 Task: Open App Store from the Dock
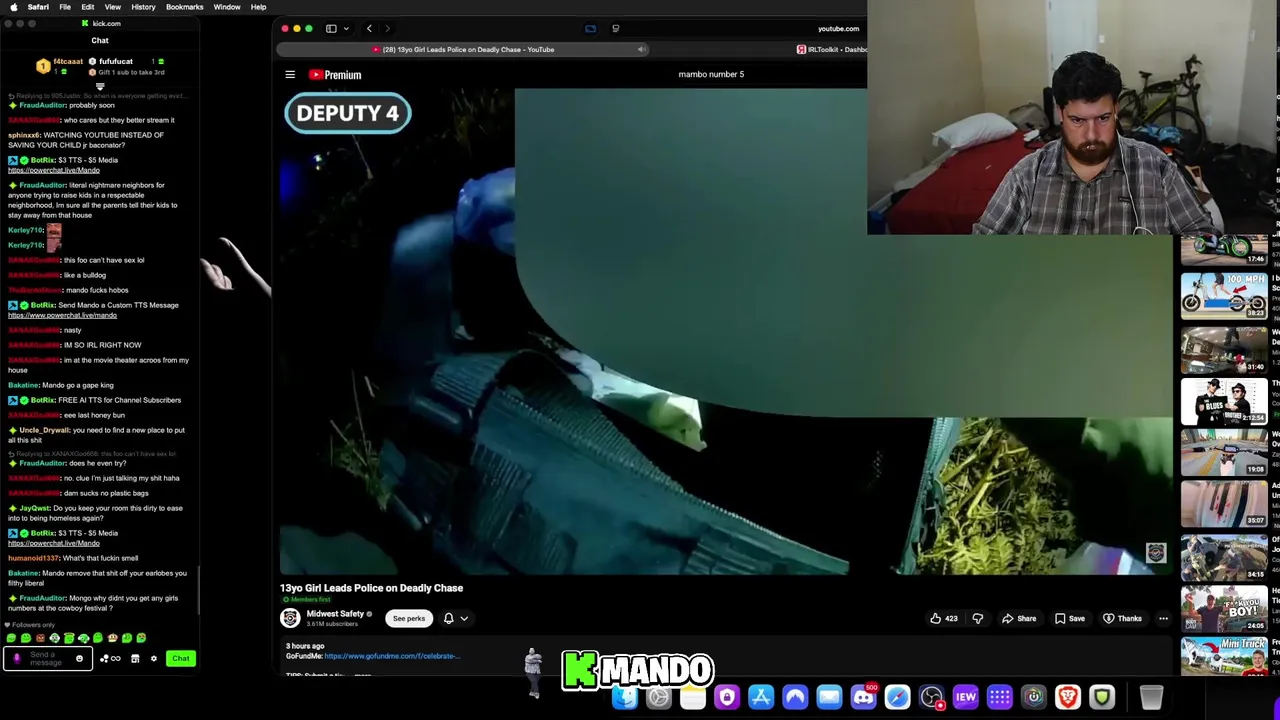coord(761,697)
